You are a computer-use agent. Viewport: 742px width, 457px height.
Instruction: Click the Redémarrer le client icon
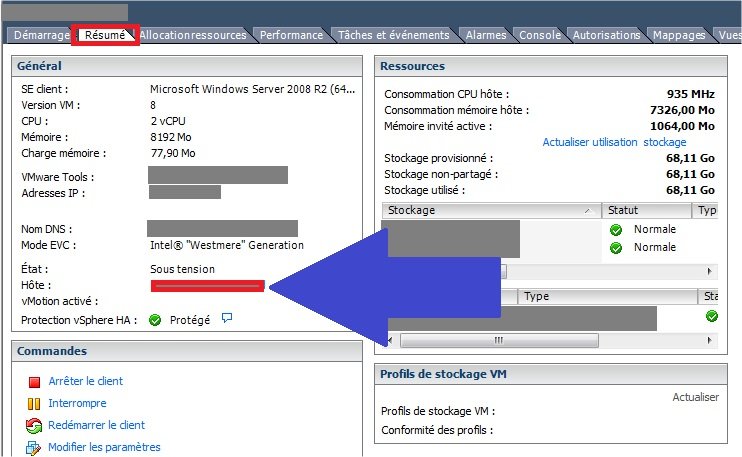tap(34, 426)
